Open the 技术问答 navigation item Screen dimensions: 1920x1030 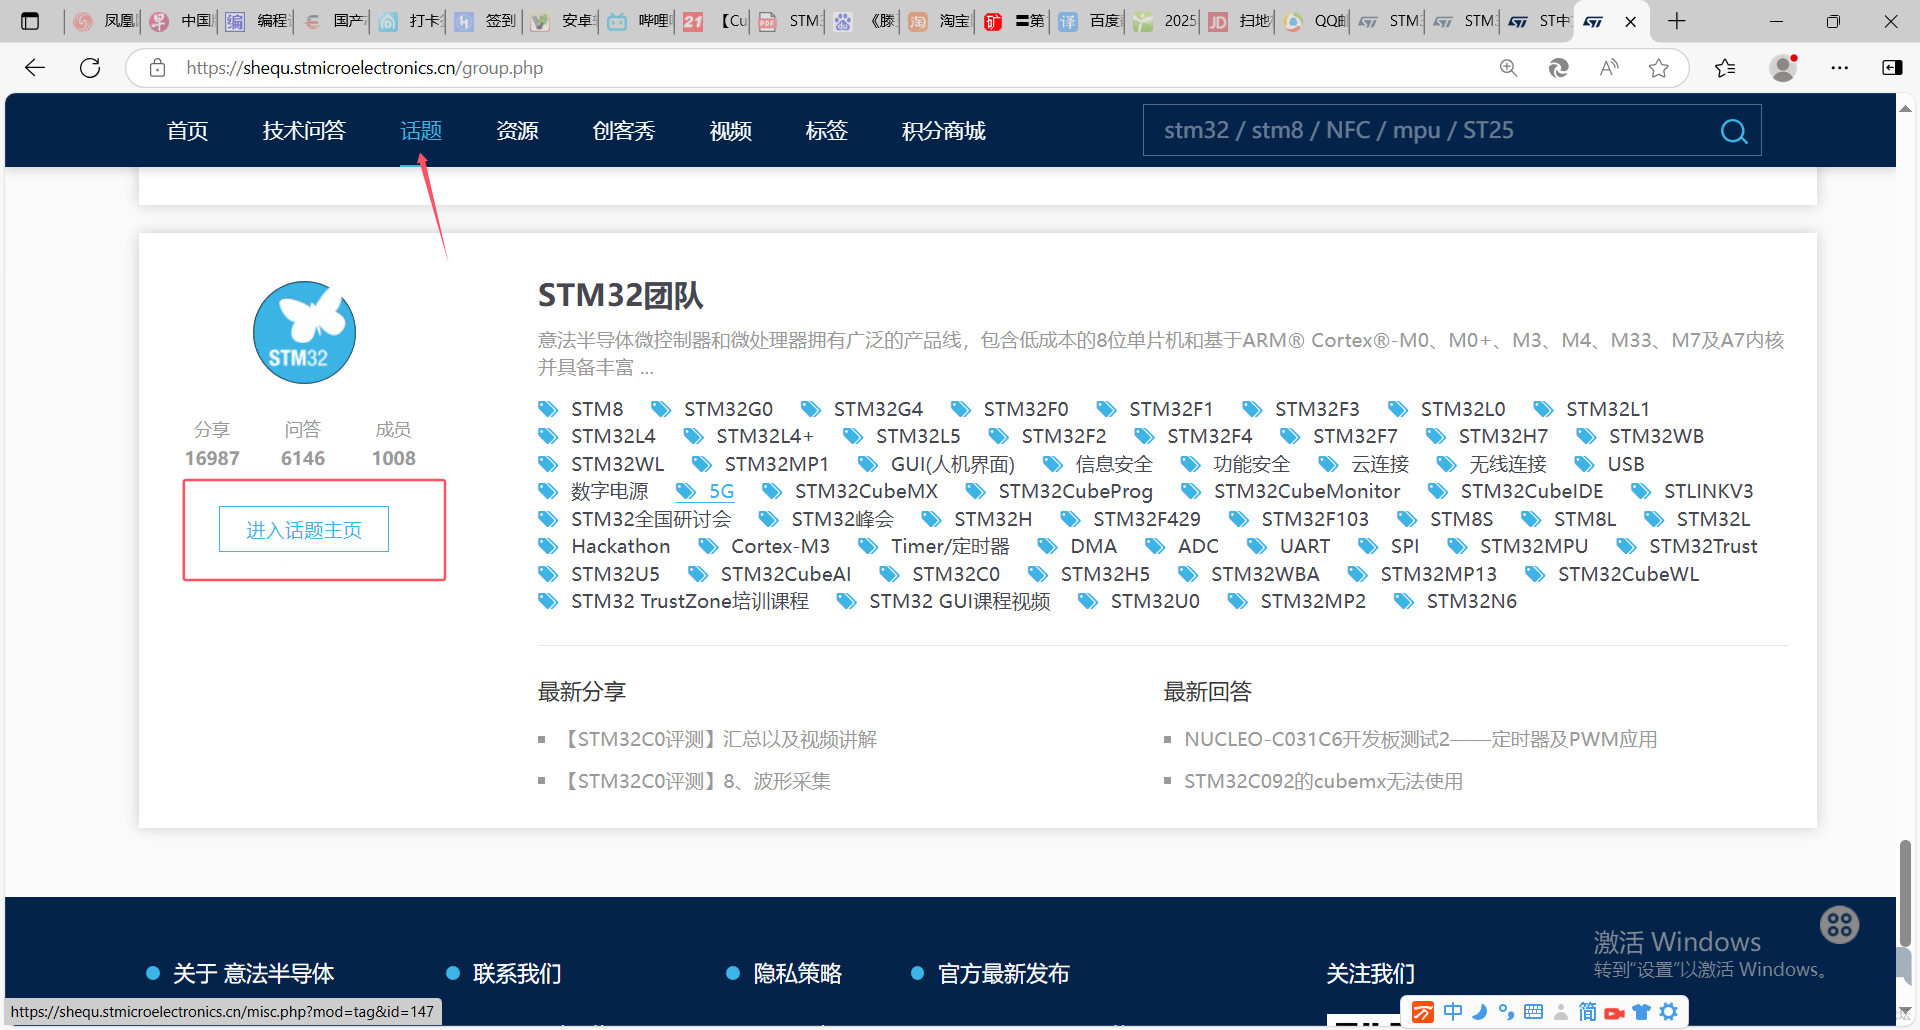tap(304, 131)
